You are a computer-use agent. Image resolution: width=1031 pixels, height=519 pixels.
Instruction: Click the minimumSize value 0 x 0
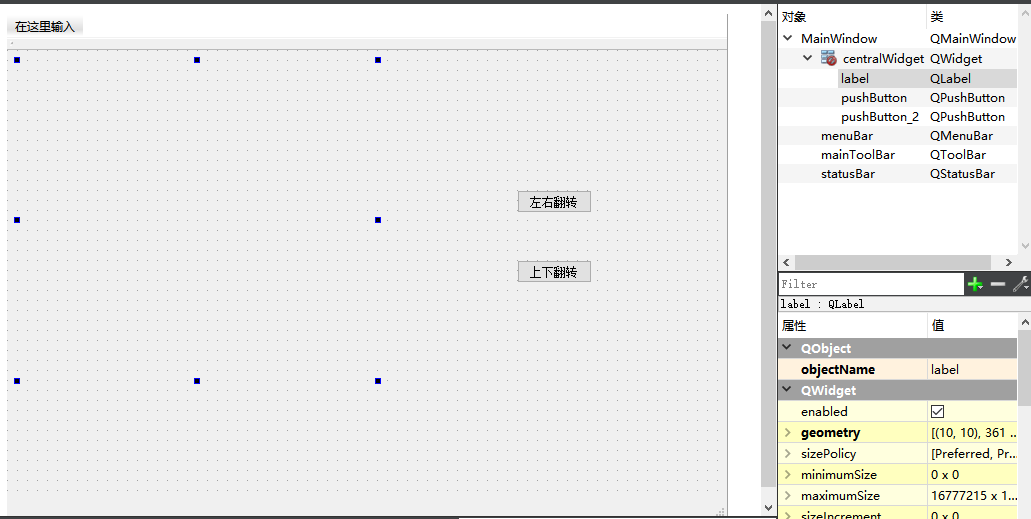[x=945, y=475]
